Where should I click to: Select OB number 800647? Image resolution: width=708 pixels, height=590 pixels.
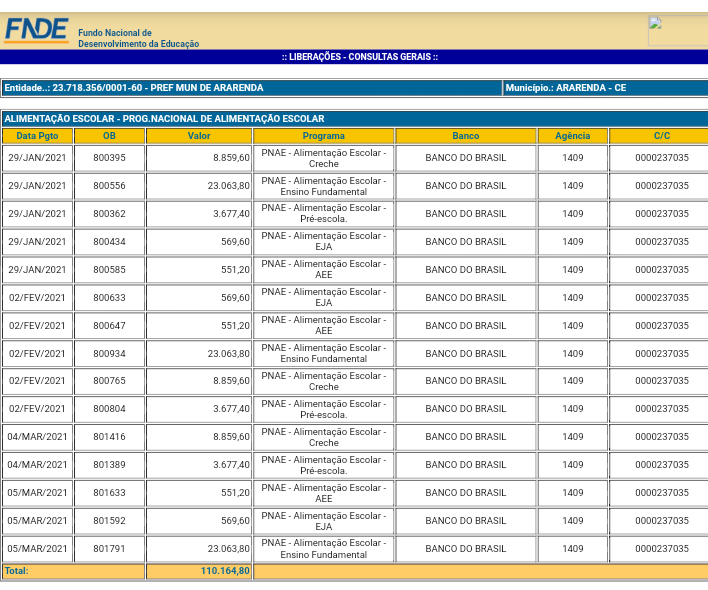(109, 326)
